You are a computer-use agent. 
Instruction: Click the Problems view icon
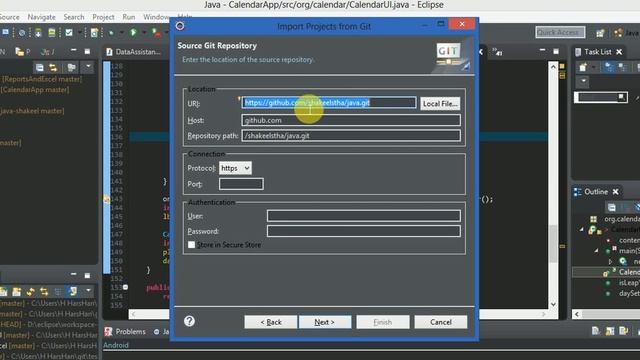tap(108, 331)
